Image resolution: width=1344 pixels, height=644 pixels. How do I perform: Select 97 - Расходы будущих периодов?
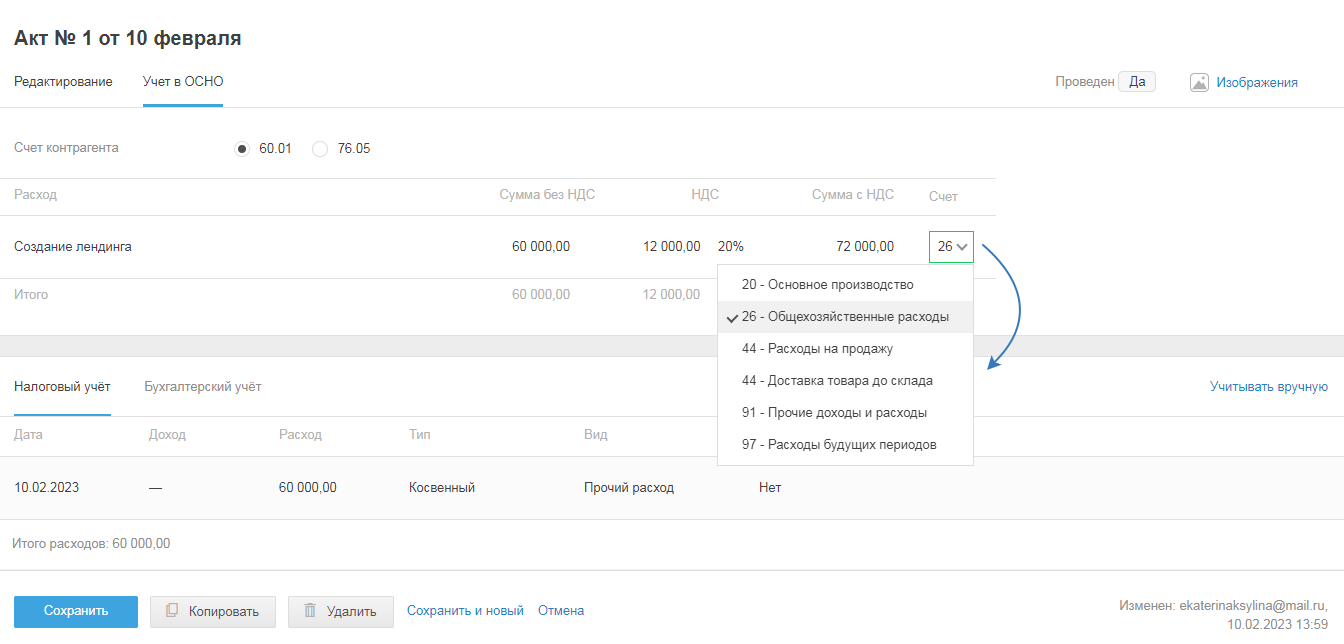coord(838,445)
